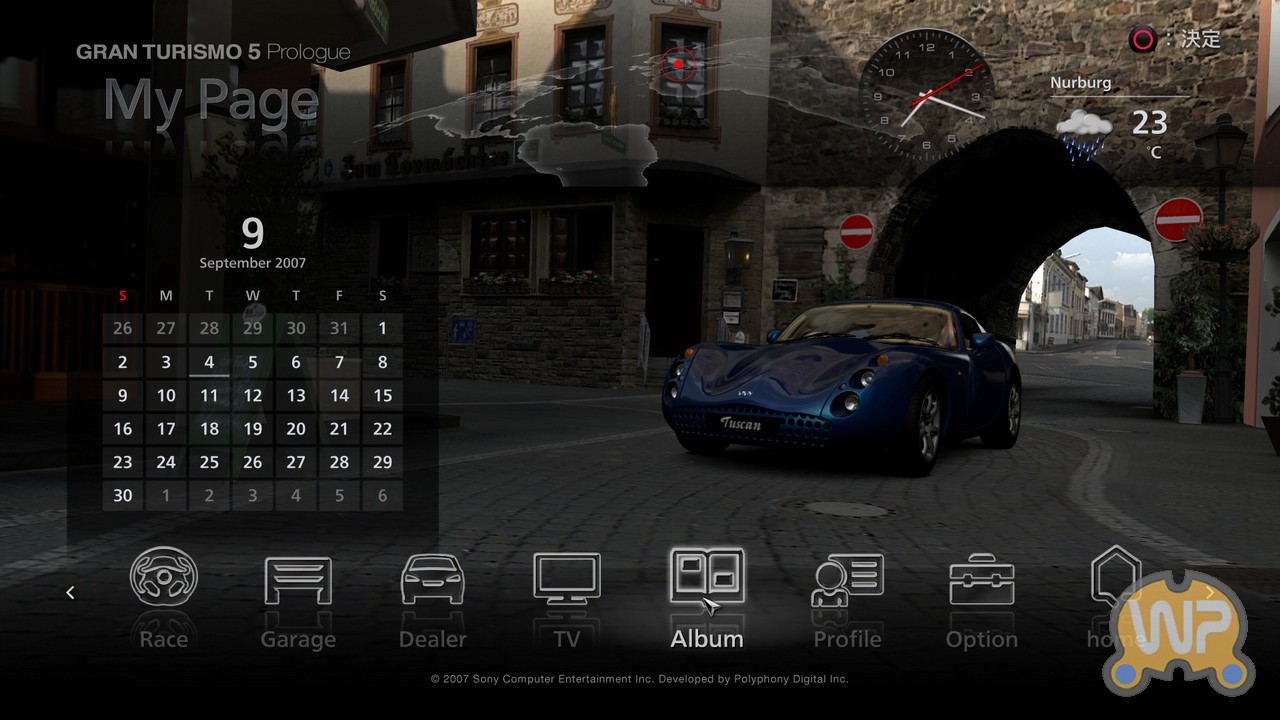The height and width of the screenshot is (720, 1280).
Task: Select the Album menu label
Action: tap(706, 639)
